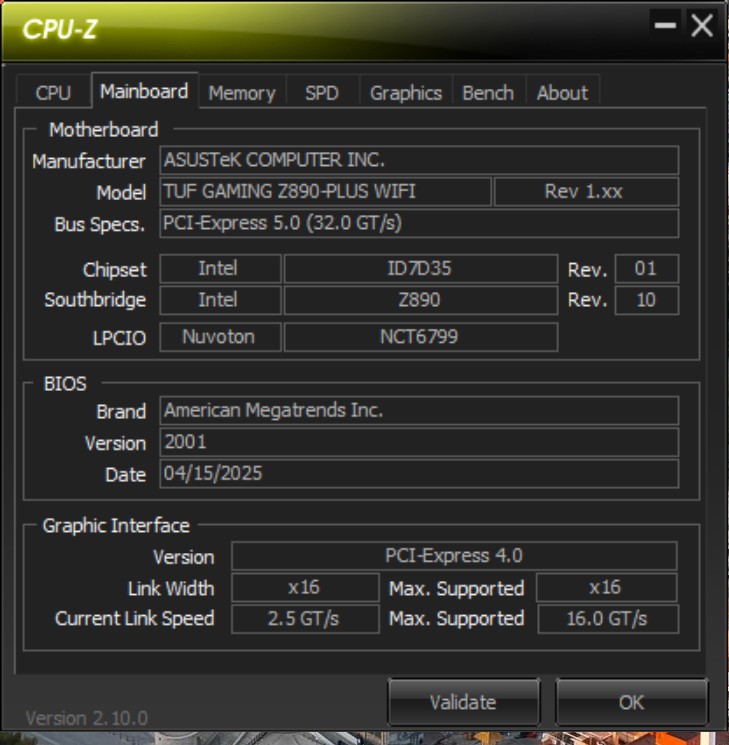Open the Memory tab
The image size is (729, 745).
pyautogui.click(x=242, y=92)
